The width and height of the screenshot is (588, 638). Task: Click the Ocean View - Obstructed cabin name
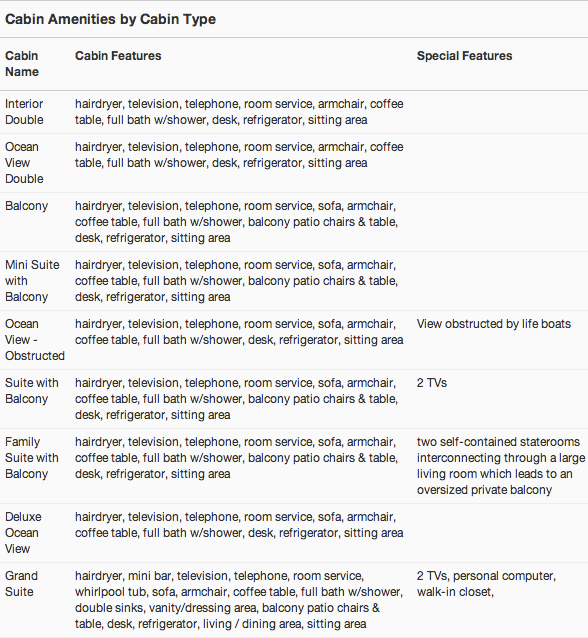pyautogui.click(x=35, y=340)
